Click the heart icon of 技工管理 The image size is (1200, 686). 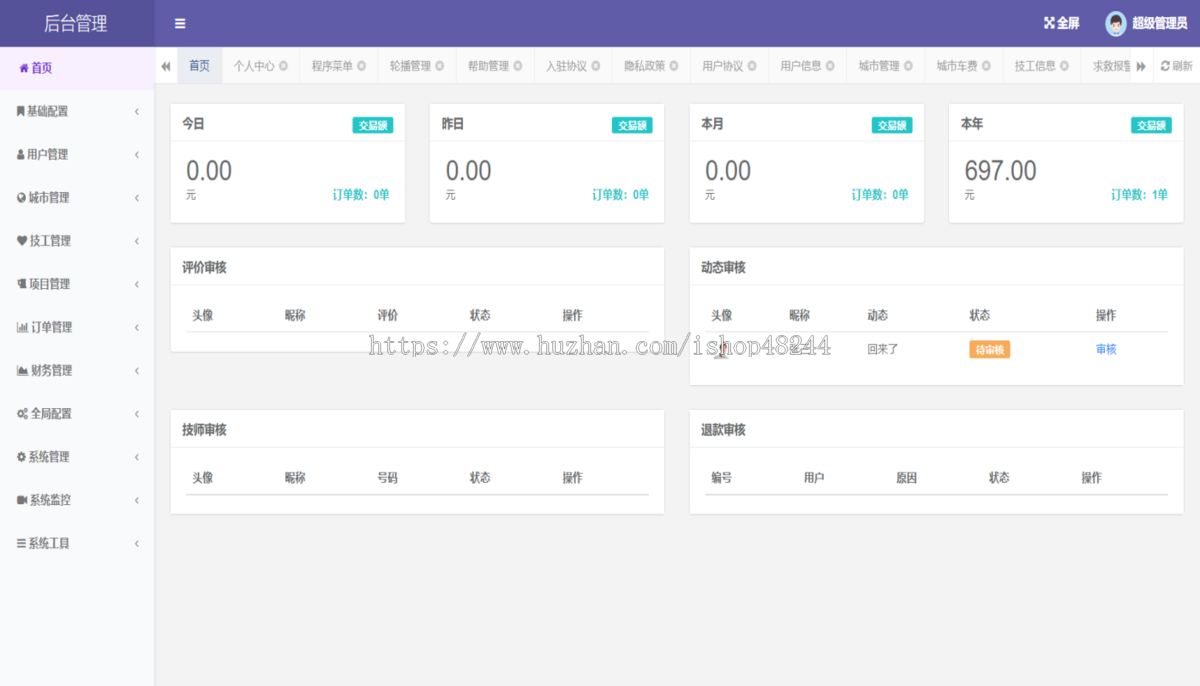22,241
